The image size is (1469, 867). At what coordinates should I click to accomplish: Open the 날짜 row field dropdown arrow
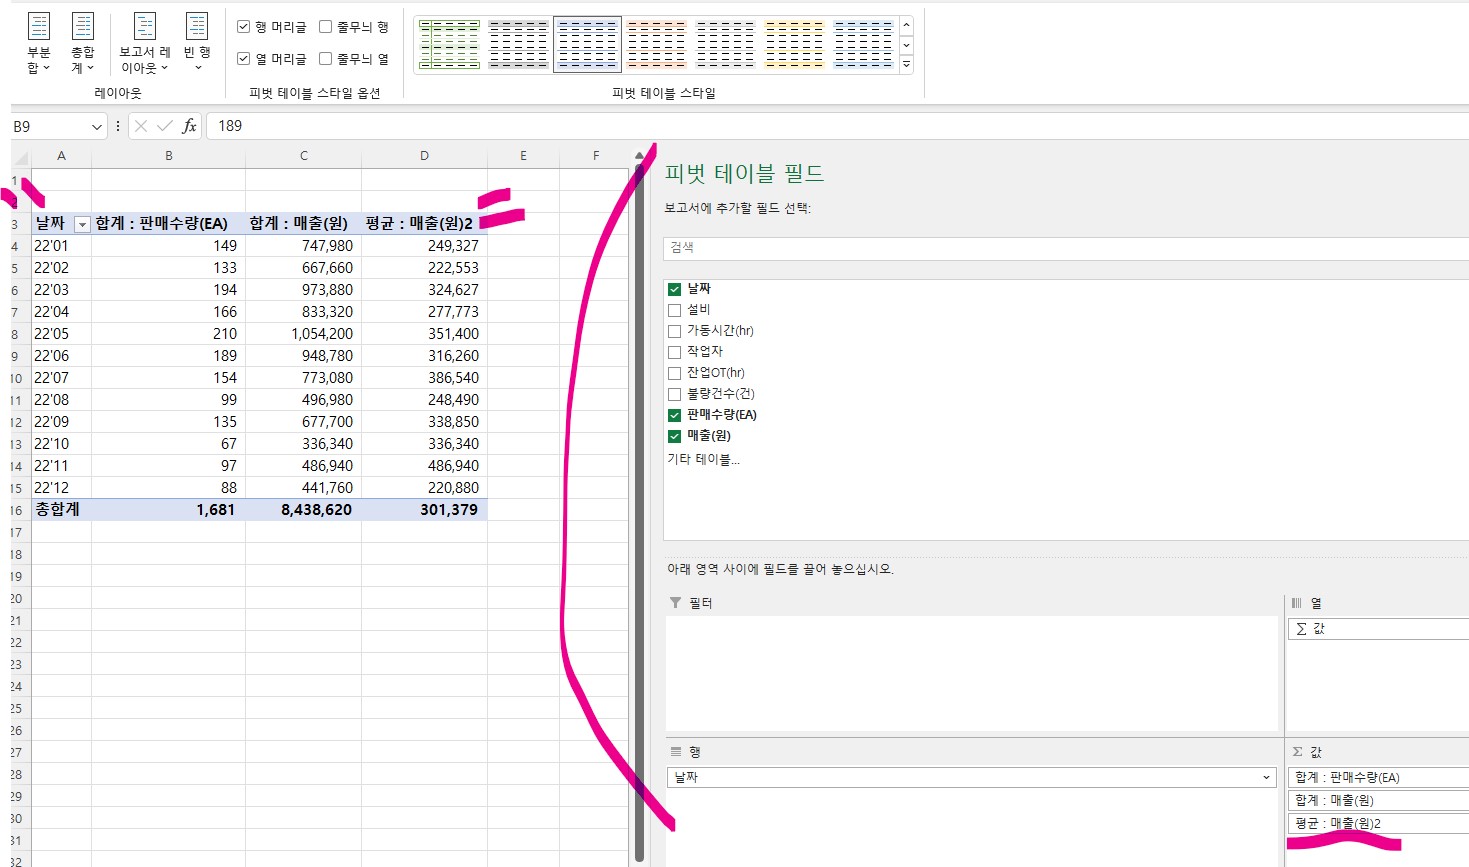click(x=1266, y=777)
